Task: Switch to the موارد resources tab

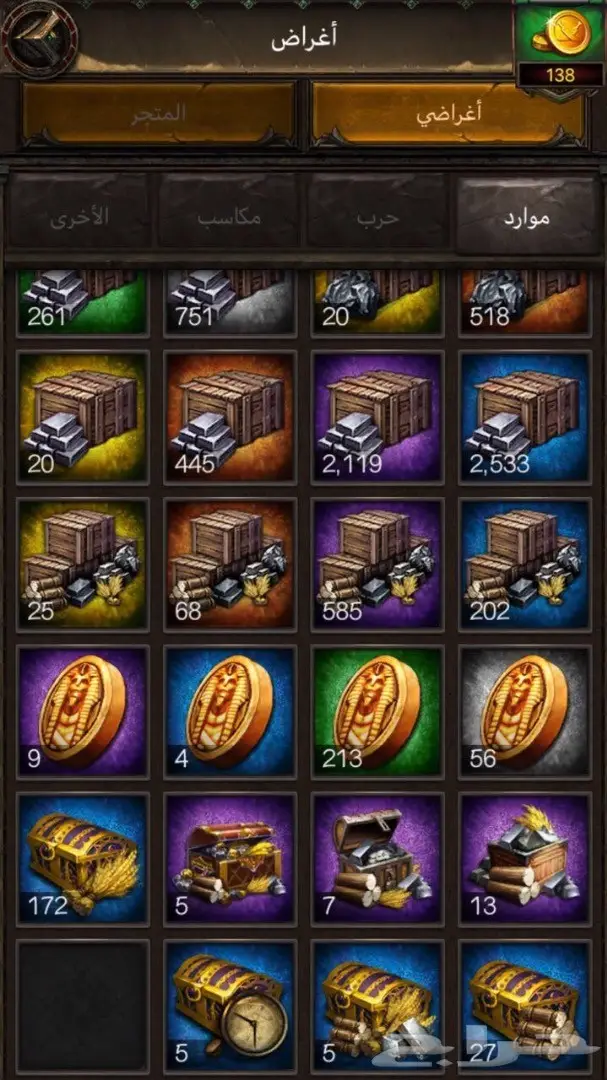Action: pos(528,216)
